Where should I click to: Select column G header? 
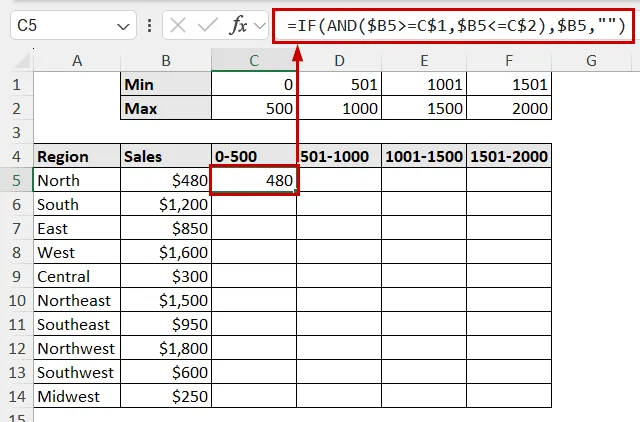tap(591, 61)
